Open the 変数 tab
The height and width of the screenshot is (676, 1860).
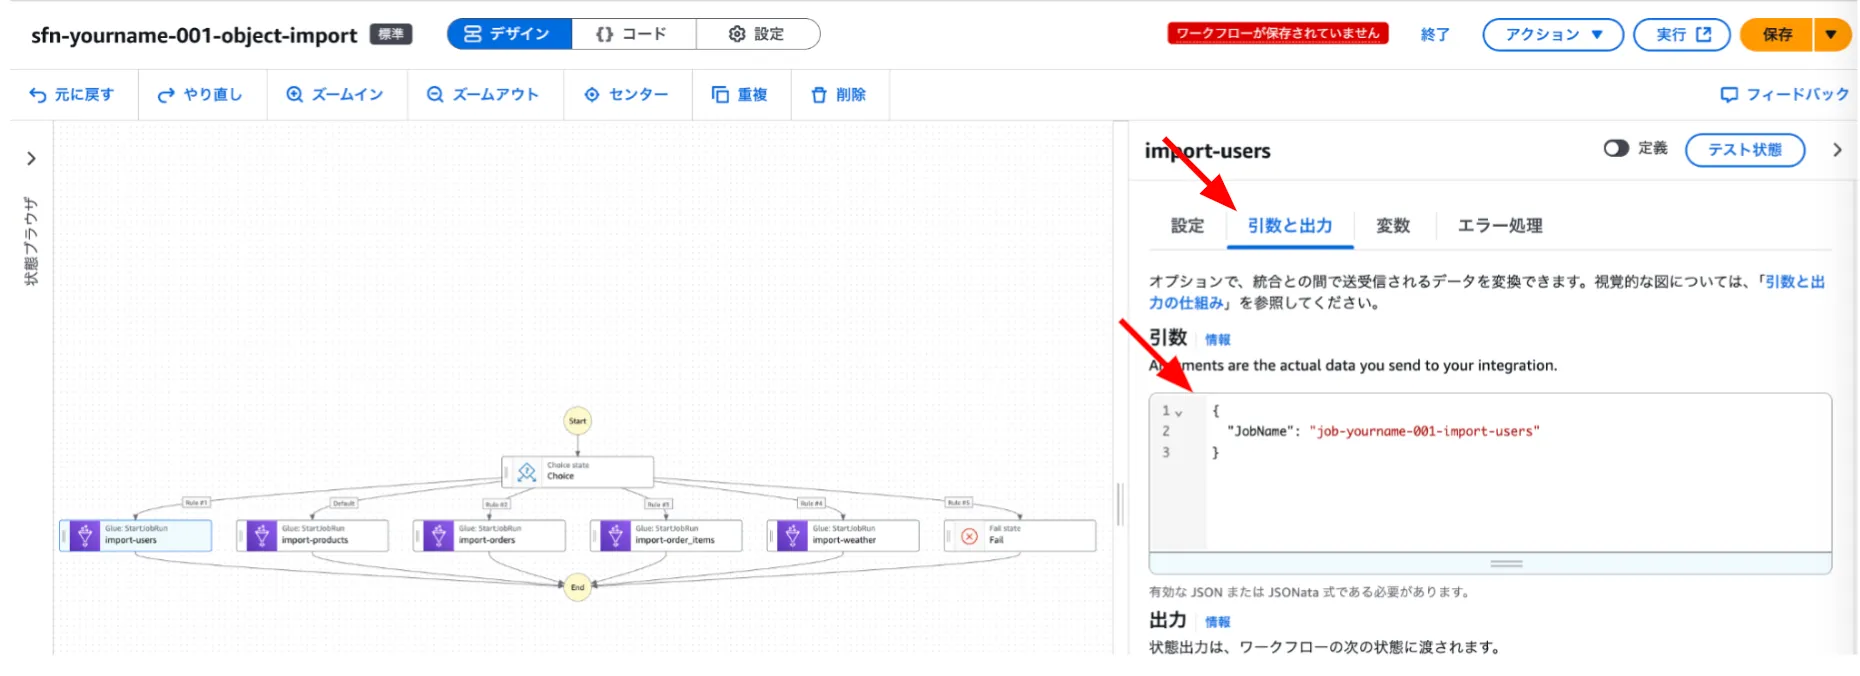[1393, 226]
